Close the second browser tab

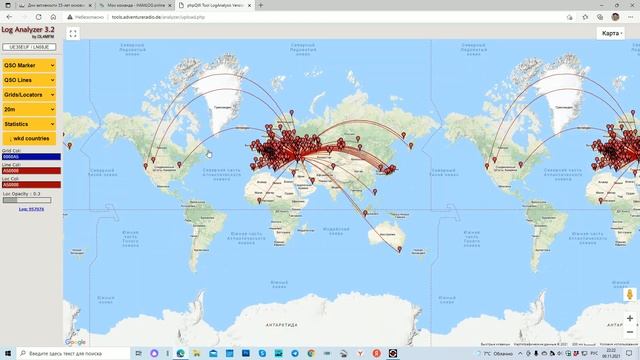pos(170,5)
